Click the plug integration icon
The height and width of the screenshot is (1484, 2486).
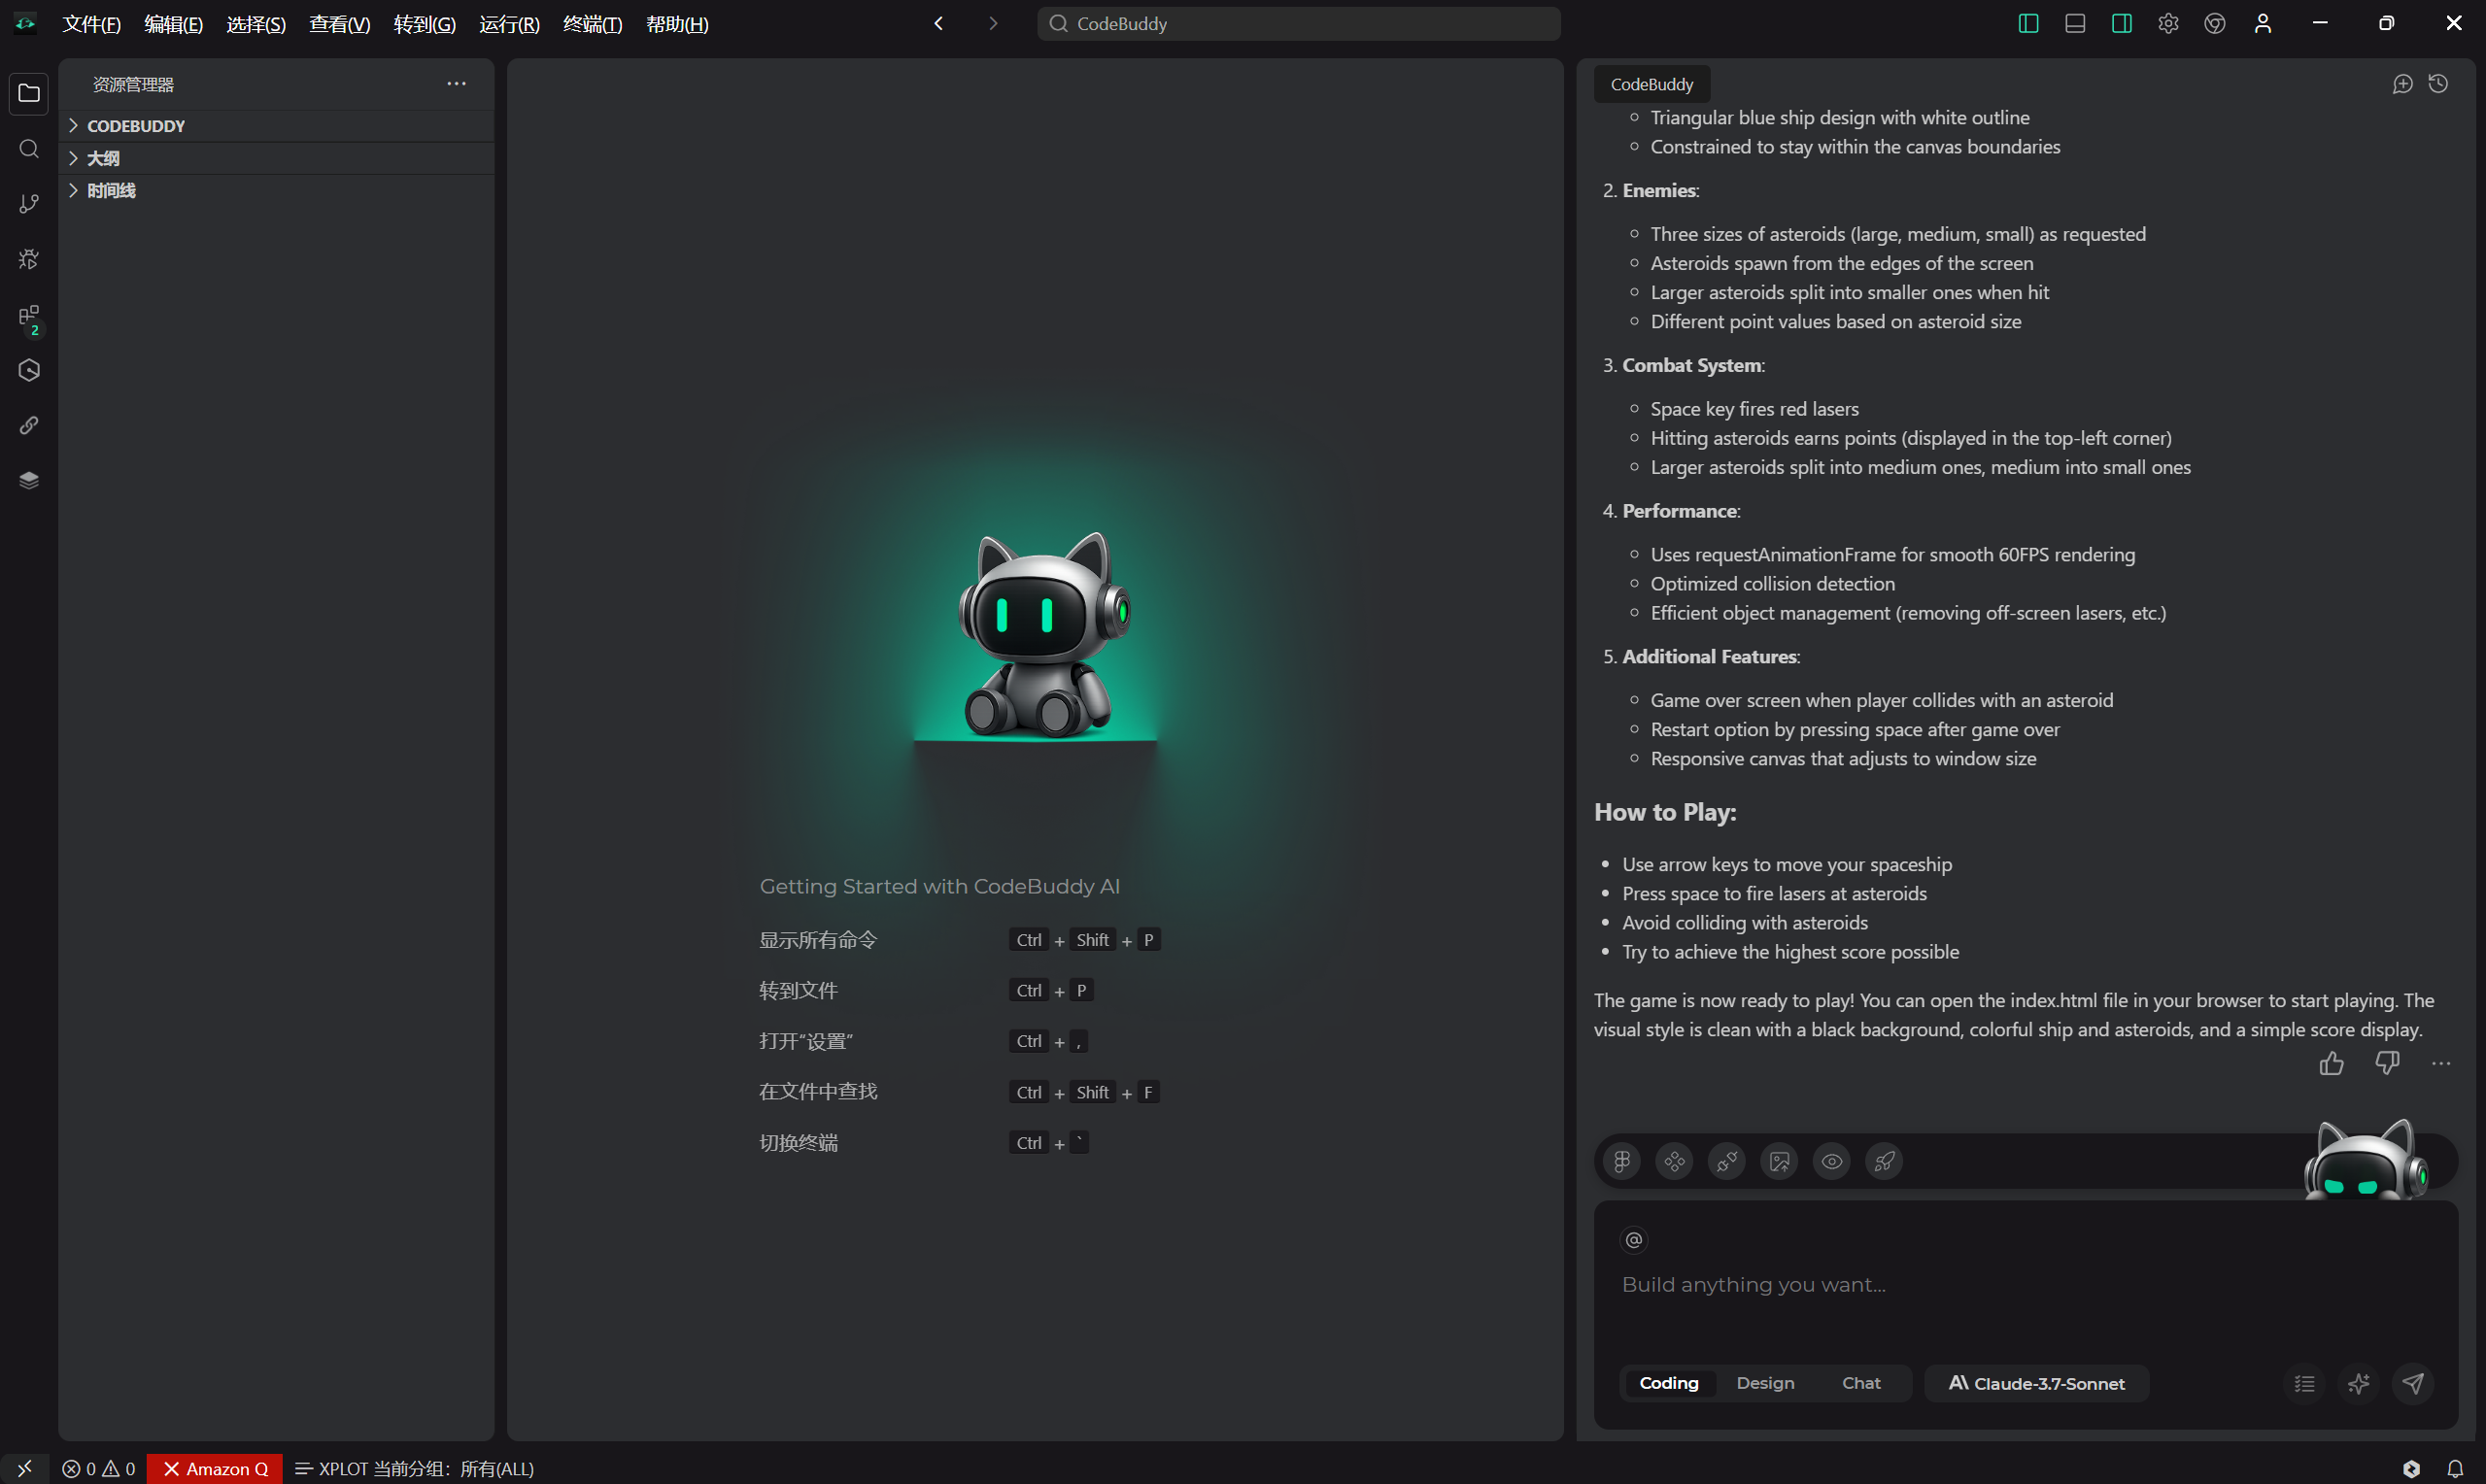click(x=1726, y=1161)
